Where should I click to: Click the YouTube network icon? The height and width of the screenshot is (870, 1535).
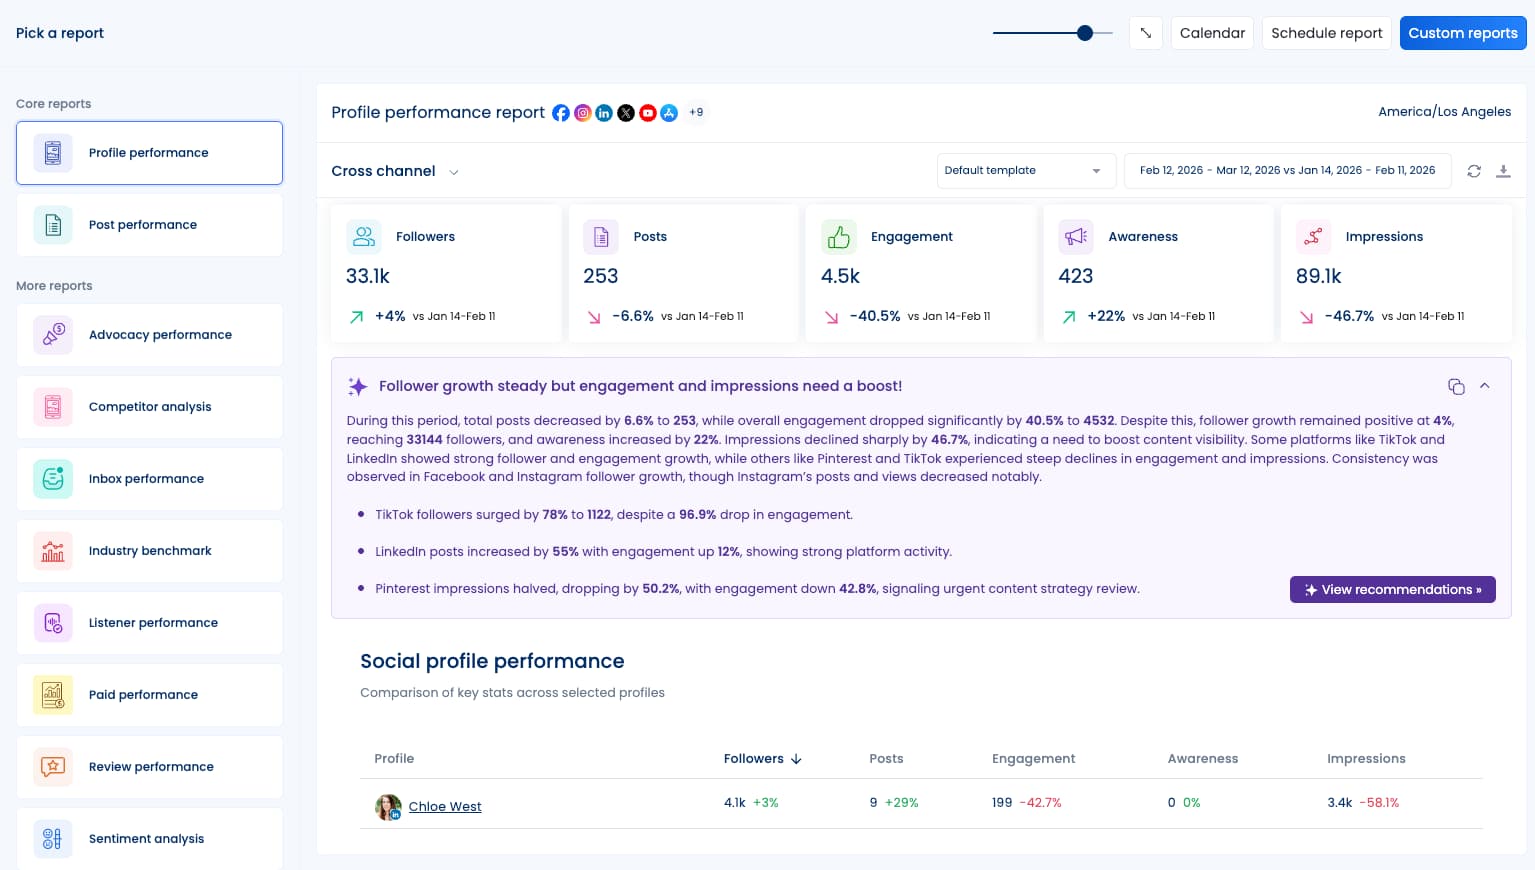(647, 113)
